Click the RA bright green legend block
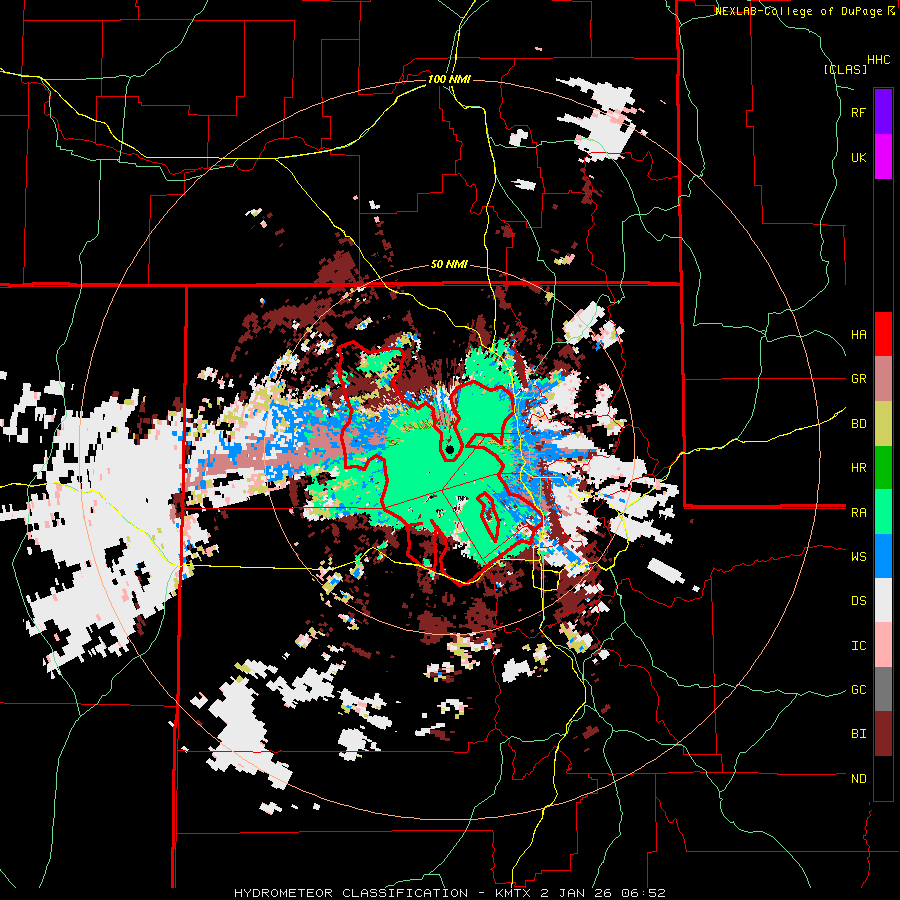 883,512
